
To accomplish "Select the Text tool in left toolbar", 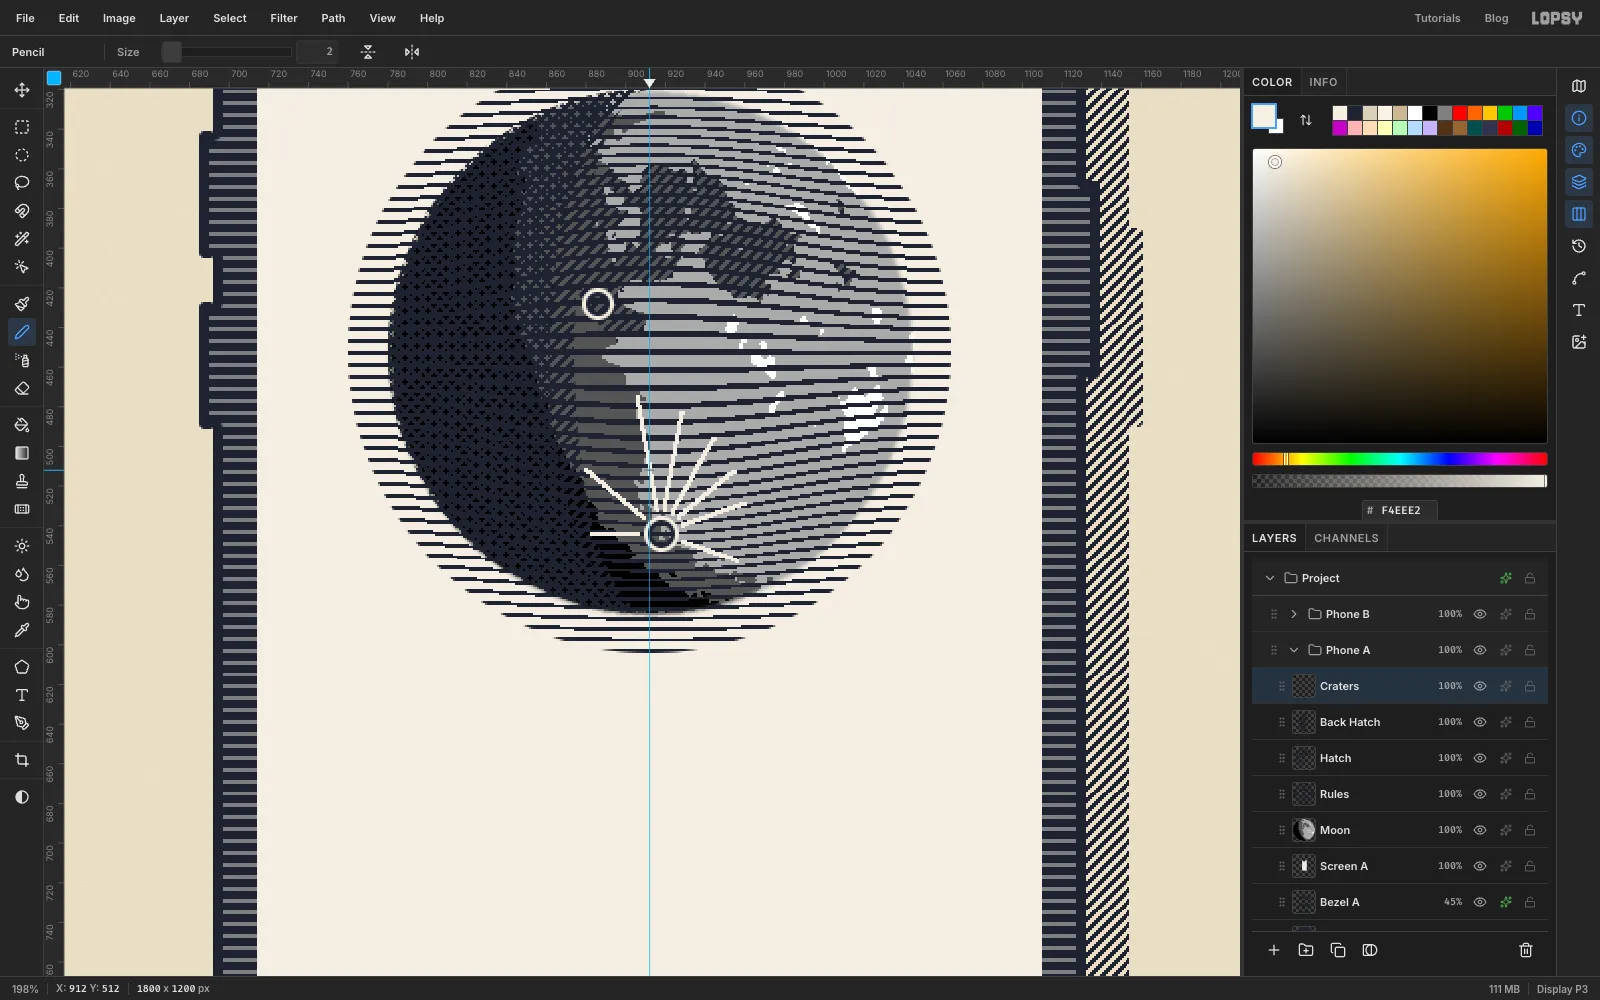I will (x=22, y=695).
